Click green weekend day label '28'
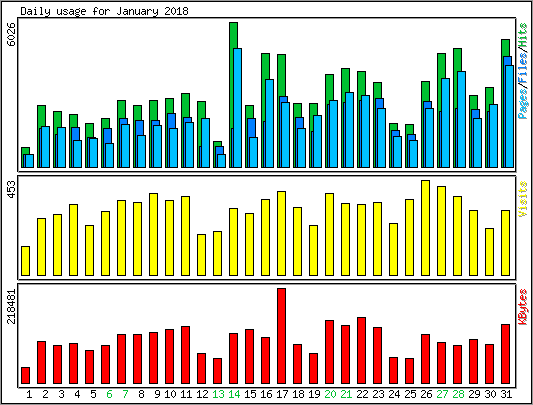This screenshot has width=533, height=405. 458,394
